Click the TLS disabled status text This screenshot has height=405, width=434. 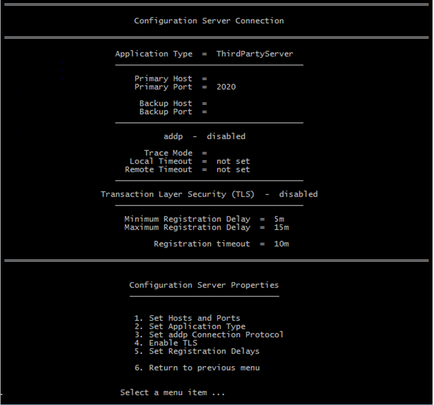point(298,194)
